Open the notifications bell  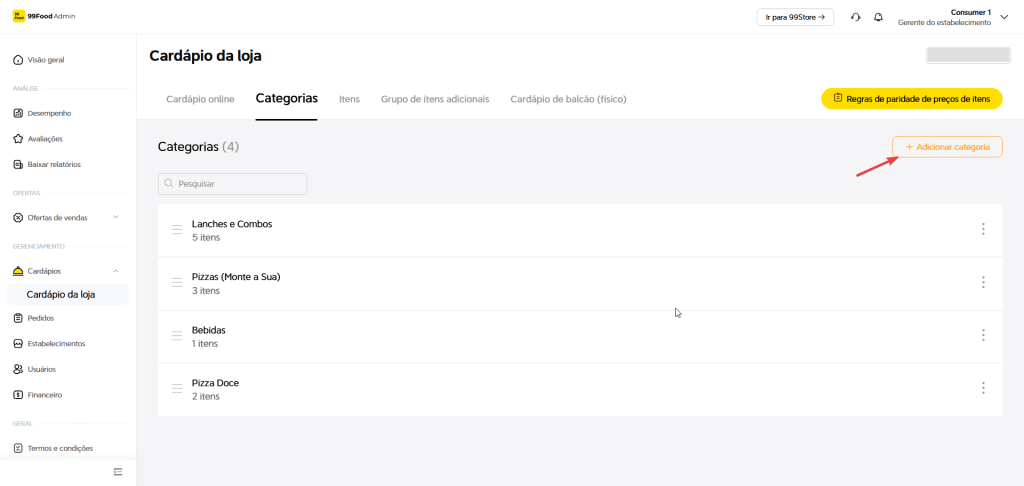[x=878, y=17]
